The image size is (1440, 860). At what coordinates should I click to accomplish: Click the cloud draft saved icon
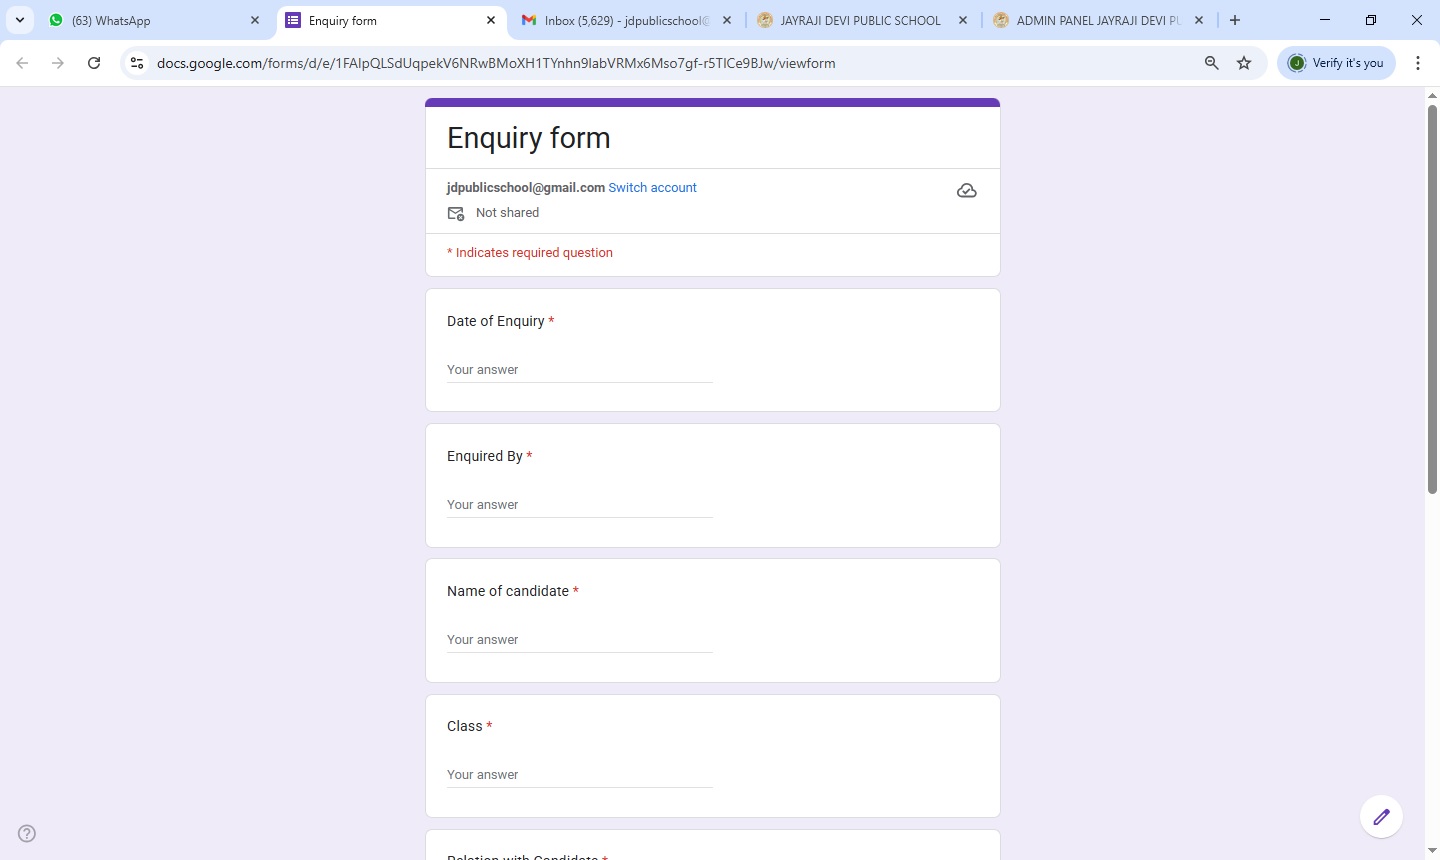click(x=966, y=191)
